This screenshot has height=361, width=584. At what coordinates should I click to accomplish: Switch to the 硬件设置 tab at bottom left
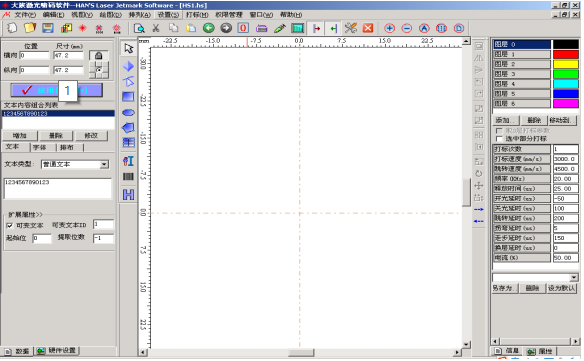57,351
